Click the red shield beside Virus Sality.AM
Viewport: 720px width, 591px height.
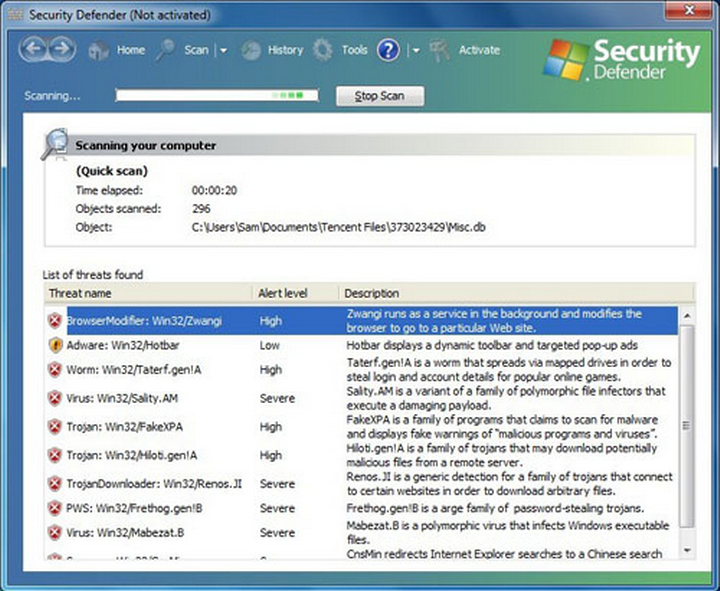pos(55,398)
